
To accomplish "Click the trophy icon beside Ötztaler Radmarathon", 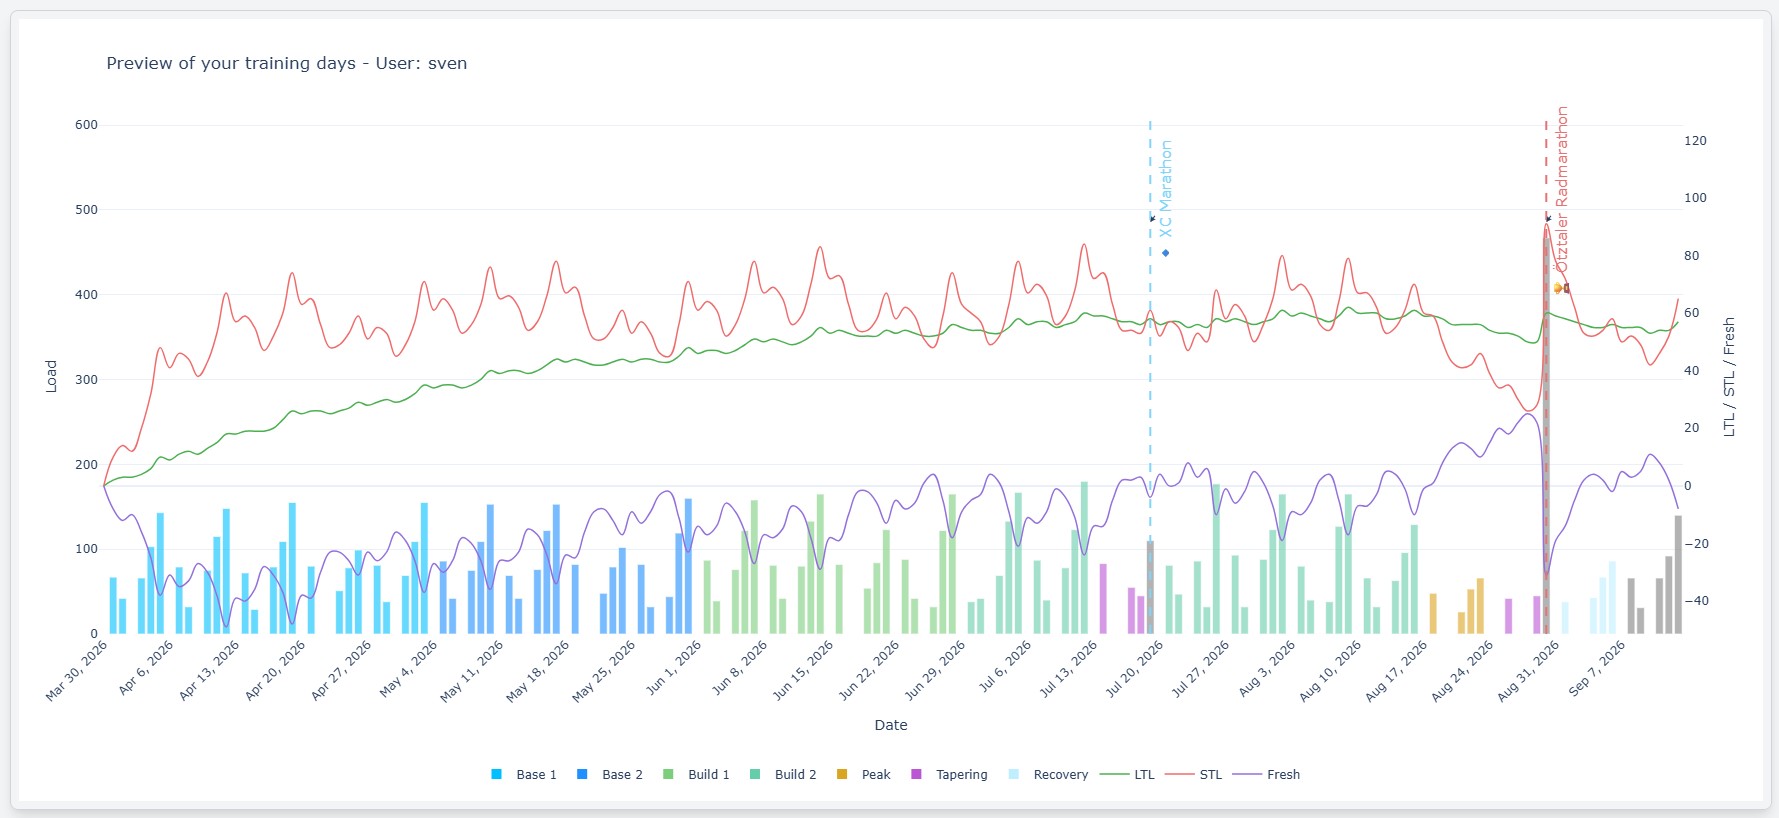I will click(1560, 288).
